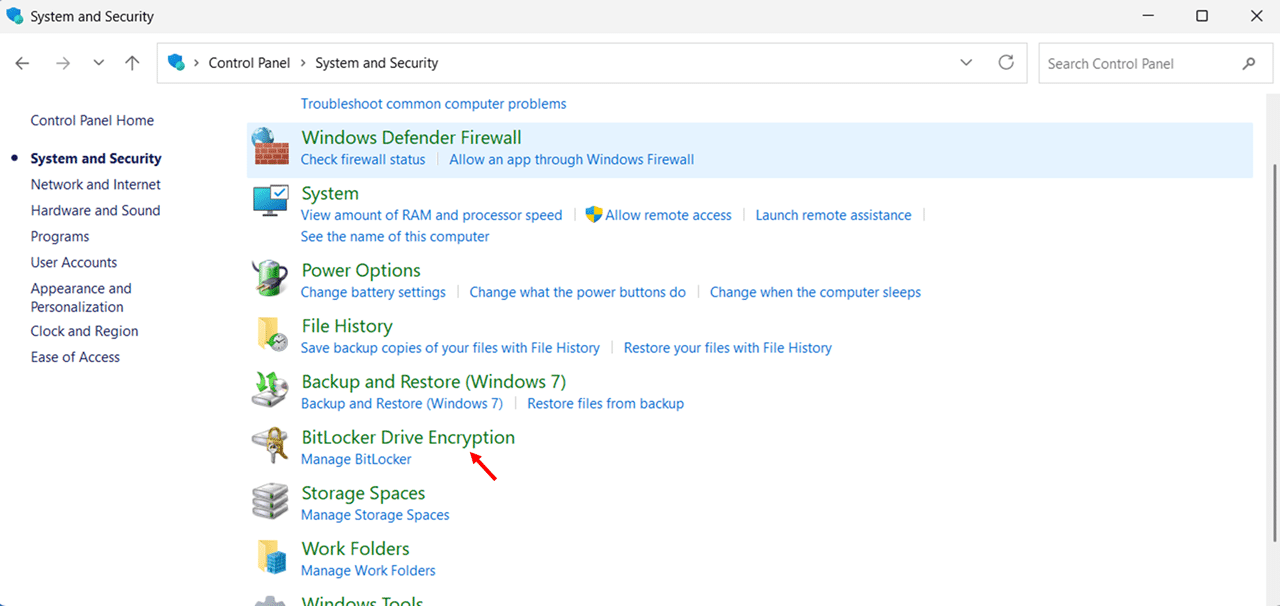
Task: Open User Accounts category in sidebar
Action: (74, 262)
